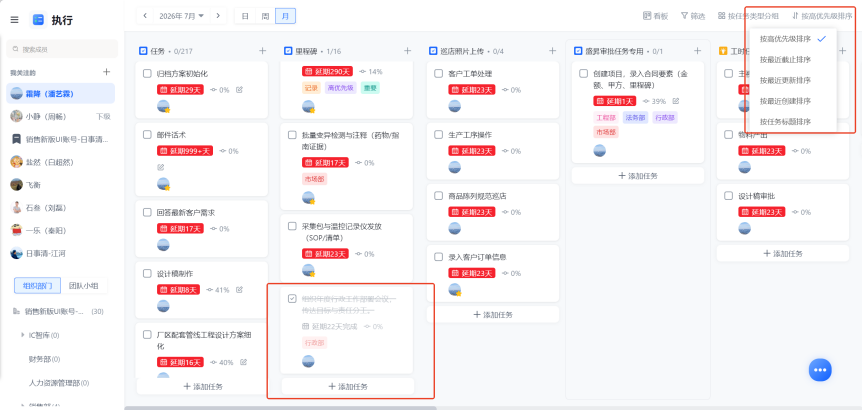Check the 设计稿审批 task checkbox
Screen dimensions: 862x410
(x=728, y=196)
